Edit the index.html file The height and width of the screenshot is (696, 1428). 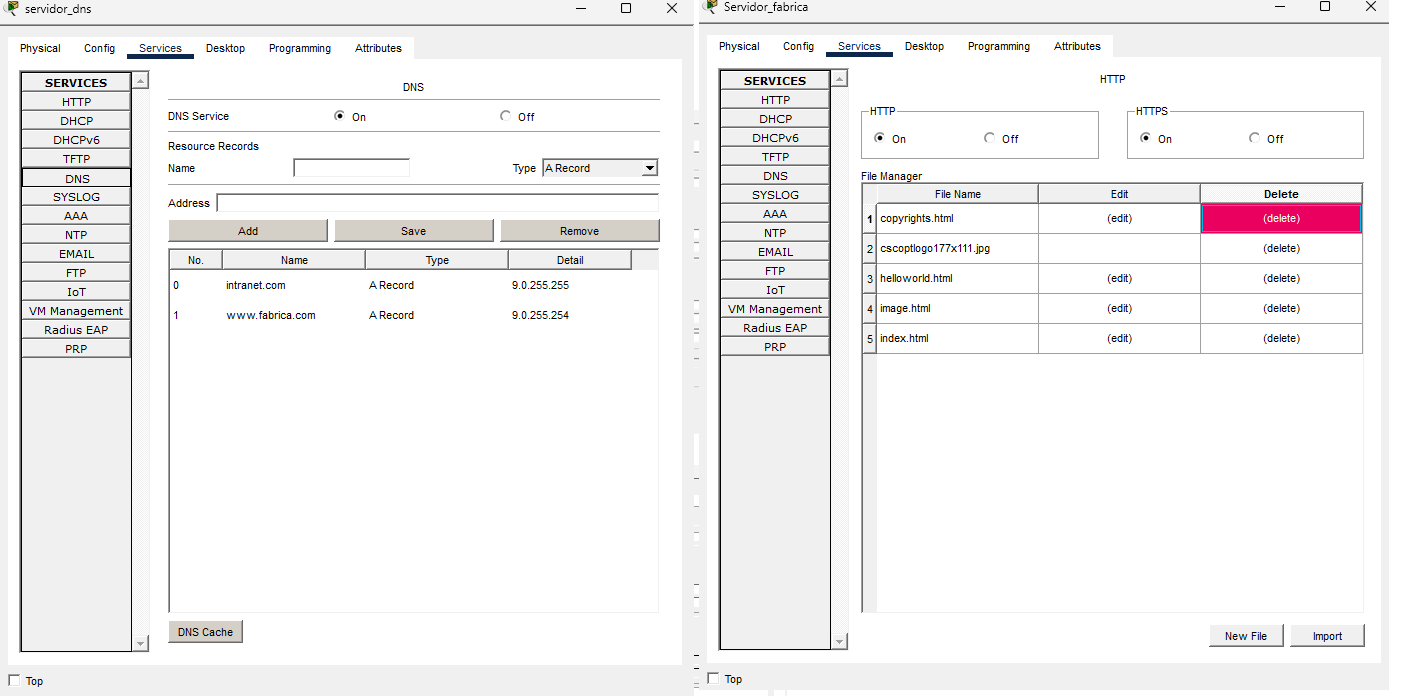pyautogui.click(x=1119, y=338)
